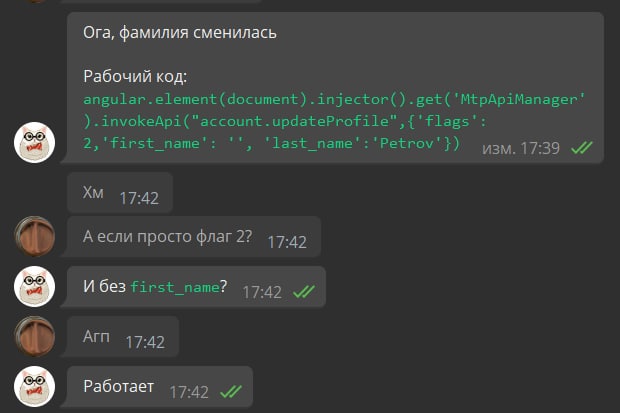Click the 'изм. 17:39' edited timestamp

[x=521, y=148]
